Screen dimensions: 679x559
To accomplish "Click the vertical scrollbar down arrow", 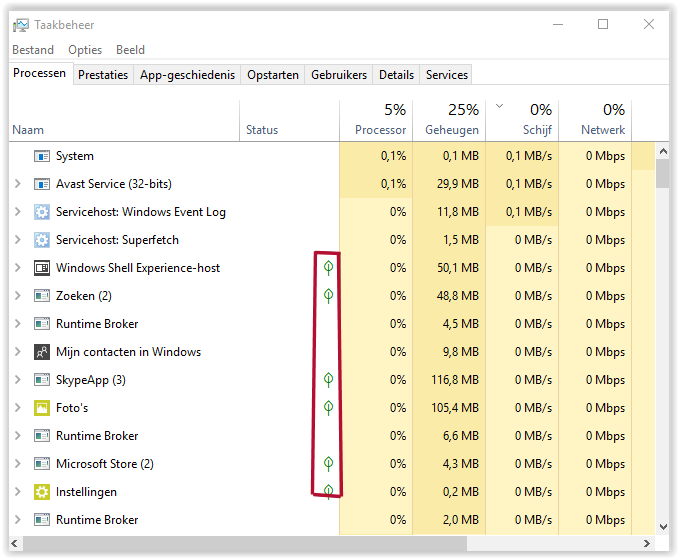I will [x=663, y=527].
